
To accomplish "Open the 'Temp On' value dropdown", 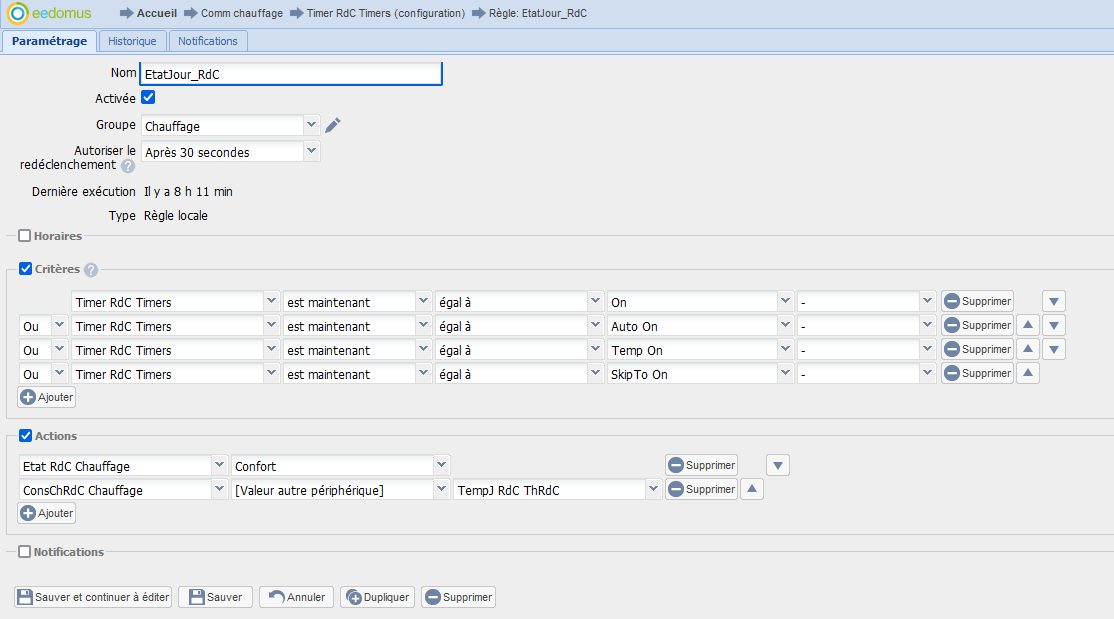I will [785, 350].
